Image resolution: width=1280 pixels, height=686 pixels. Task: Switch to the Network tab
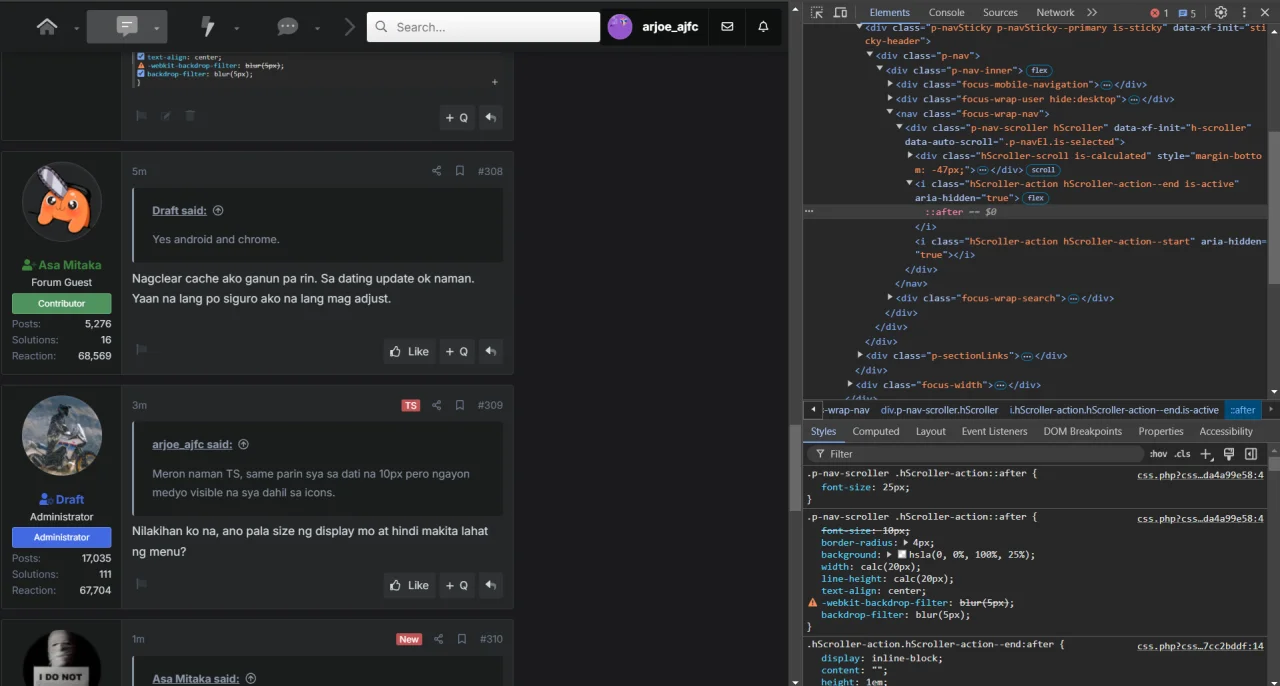[1055, 12]
